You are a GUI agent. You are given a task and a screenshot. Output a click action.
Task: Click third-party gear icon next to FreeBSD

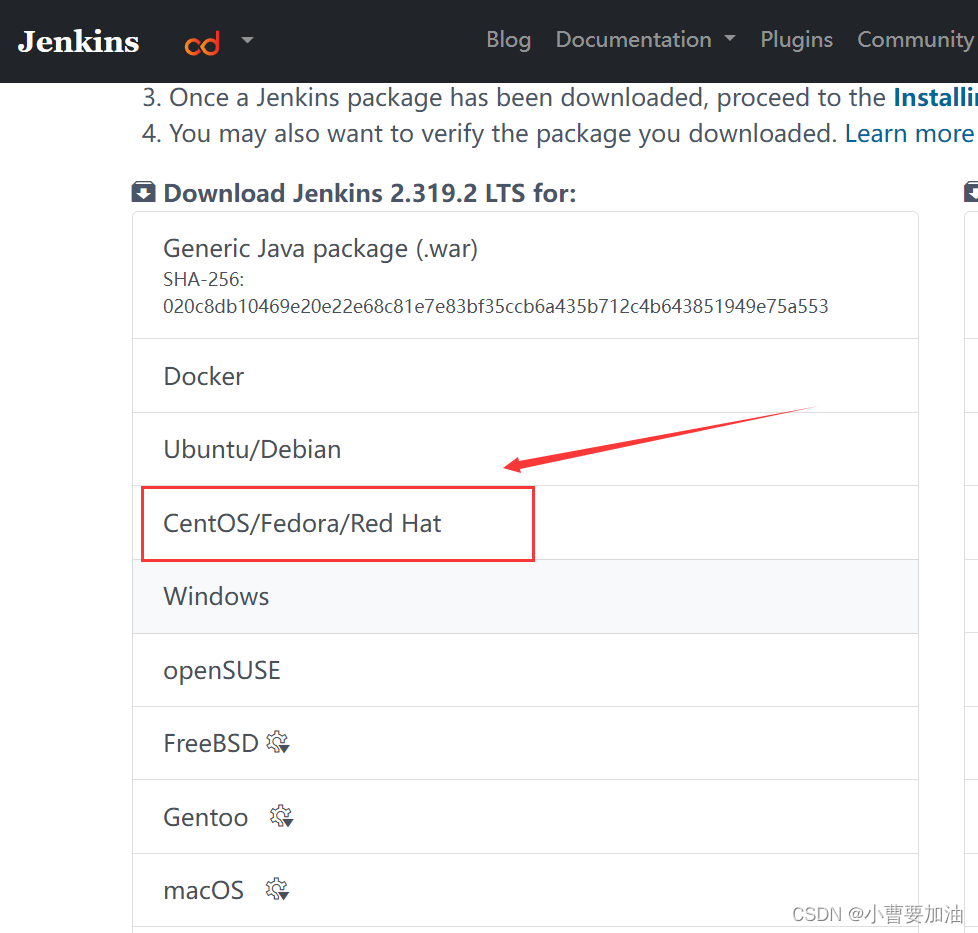coord(278,742)
